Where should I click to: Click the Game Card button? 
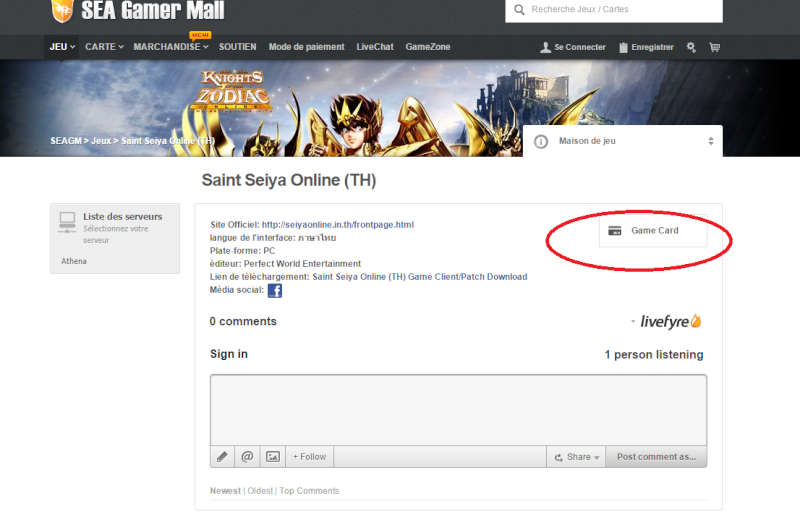(653, 231)
